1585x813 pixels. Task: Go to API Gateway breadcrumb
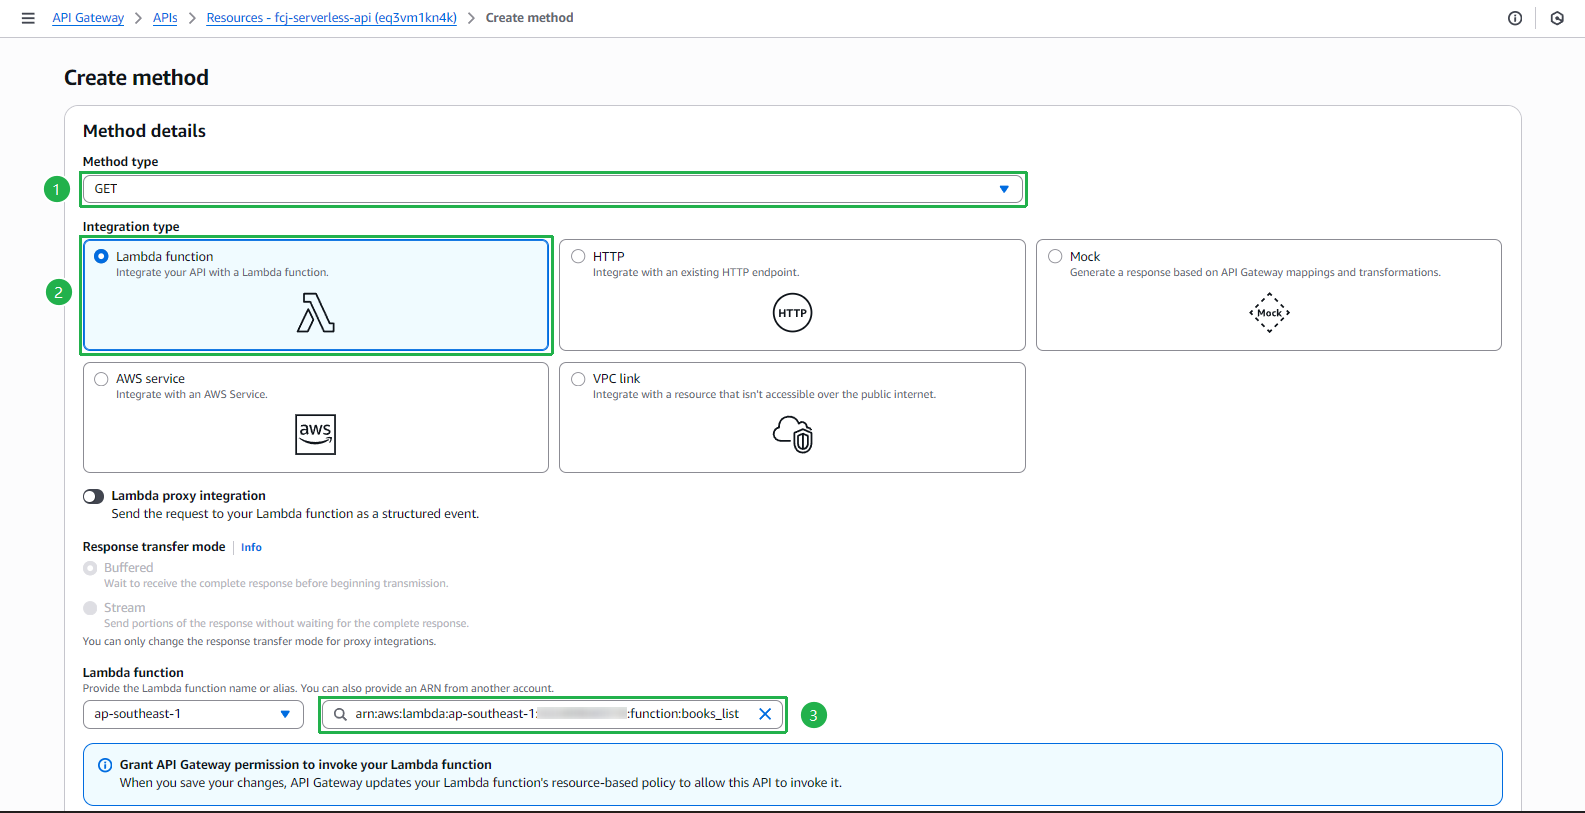click(88, 18)
